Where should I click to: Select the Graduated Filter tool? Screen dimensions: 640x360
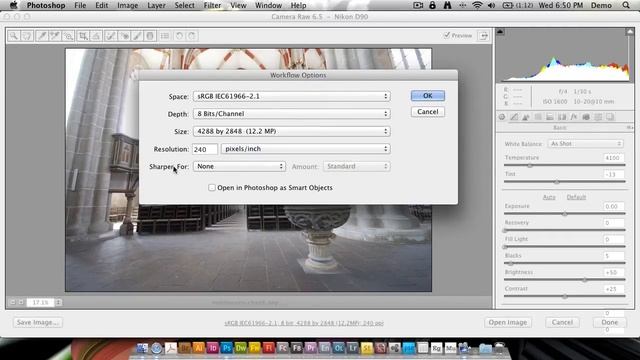click(x=150, y=36)
